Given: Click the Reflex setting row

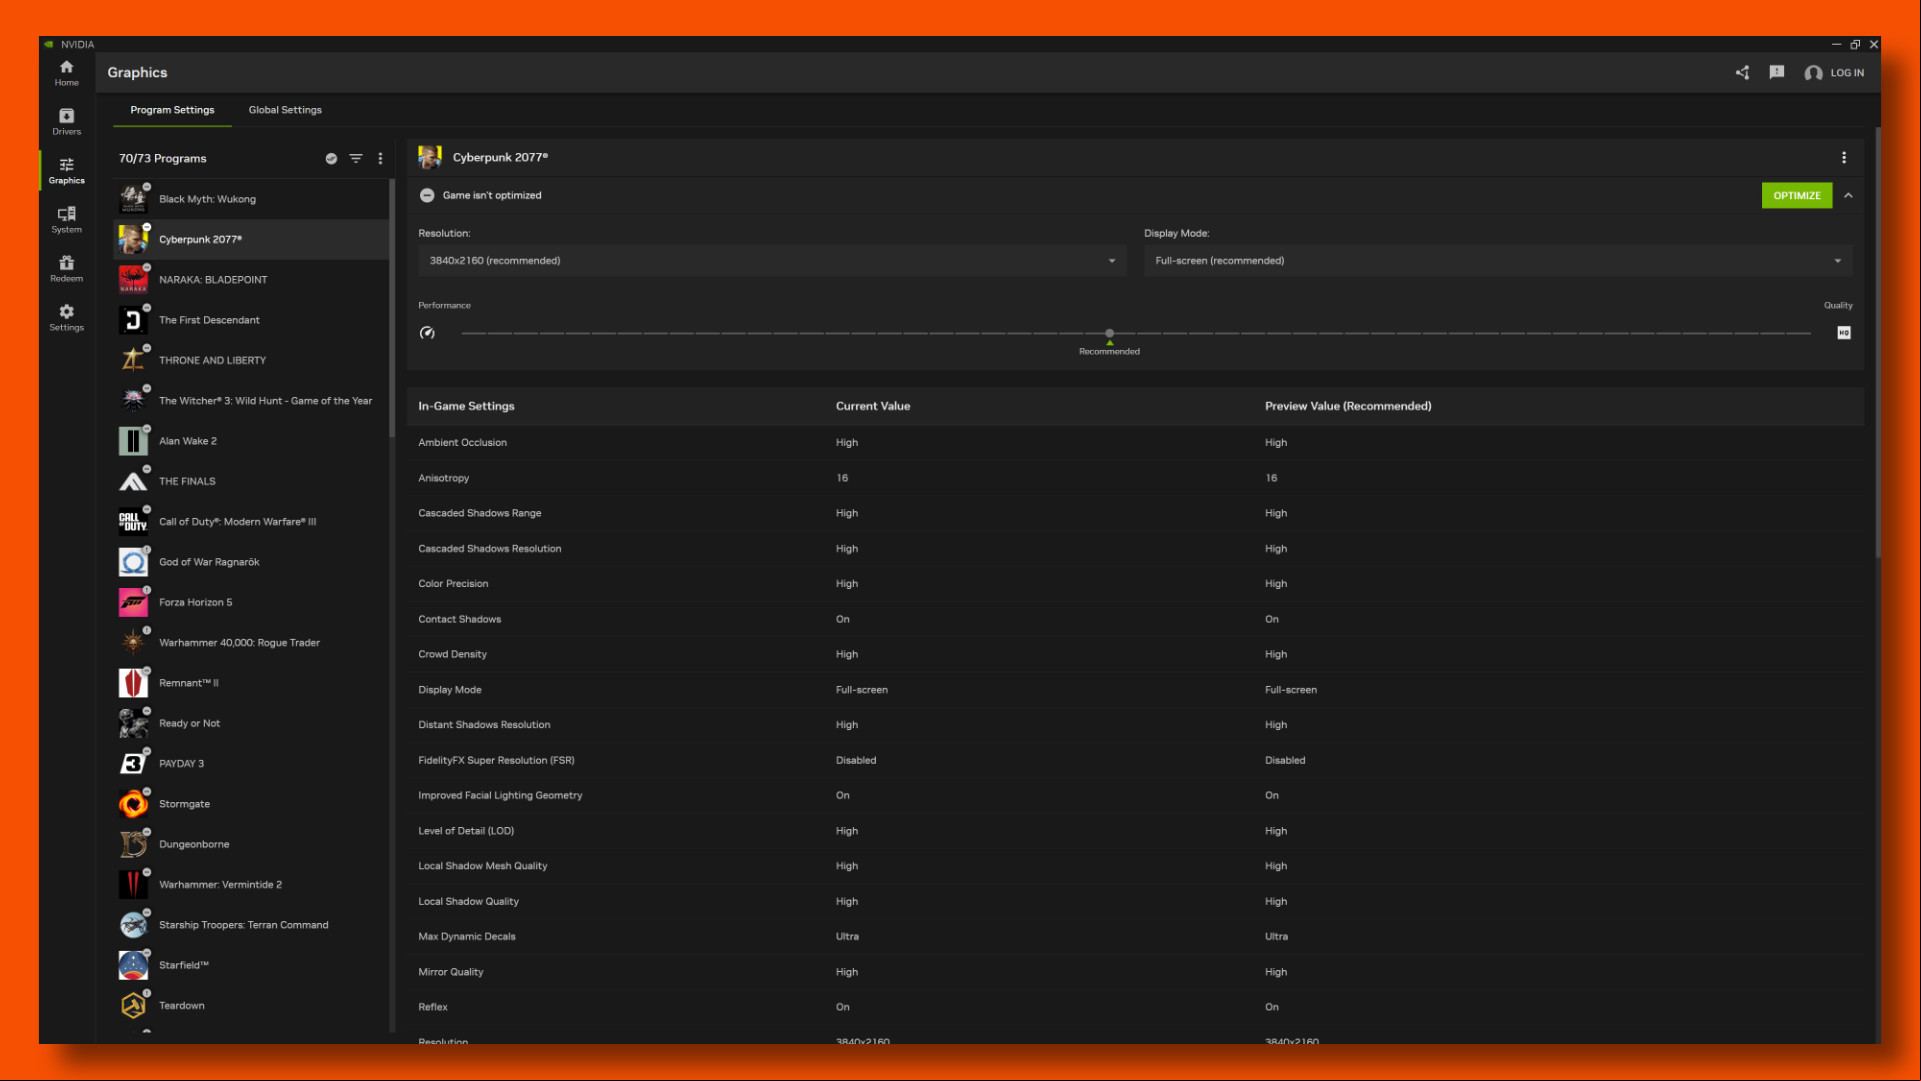Looking at the screenshot, I should point(1135,1007).
